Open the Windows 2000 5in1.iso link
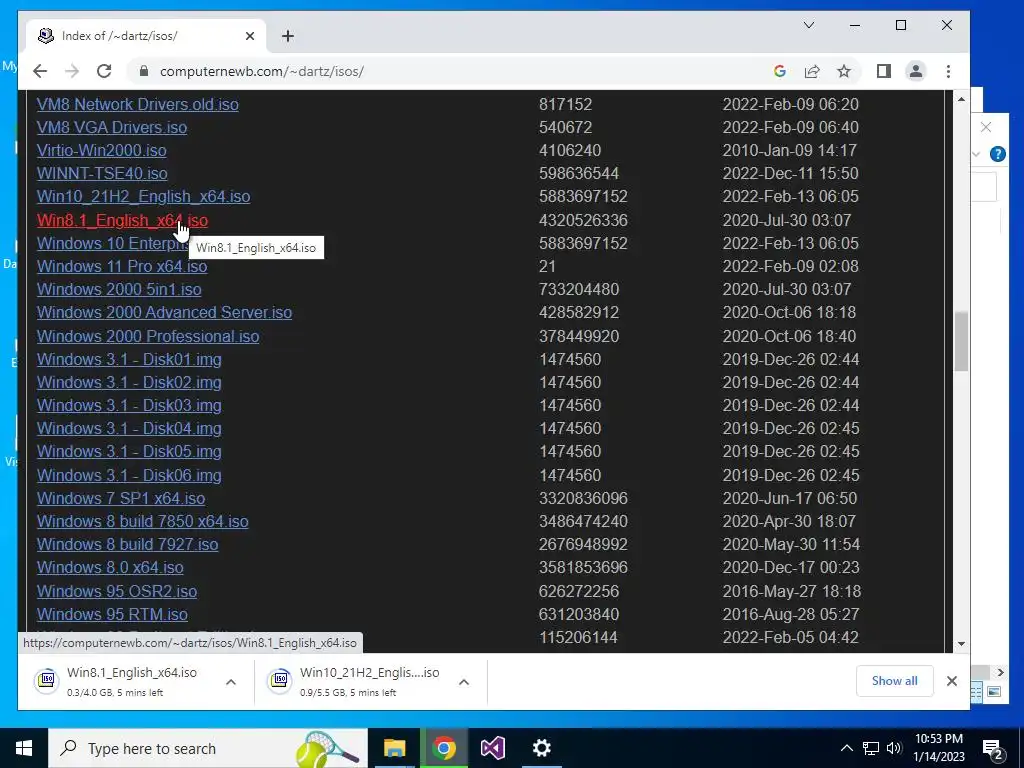Screen dimensions: 1024x768 click(119, 289)
